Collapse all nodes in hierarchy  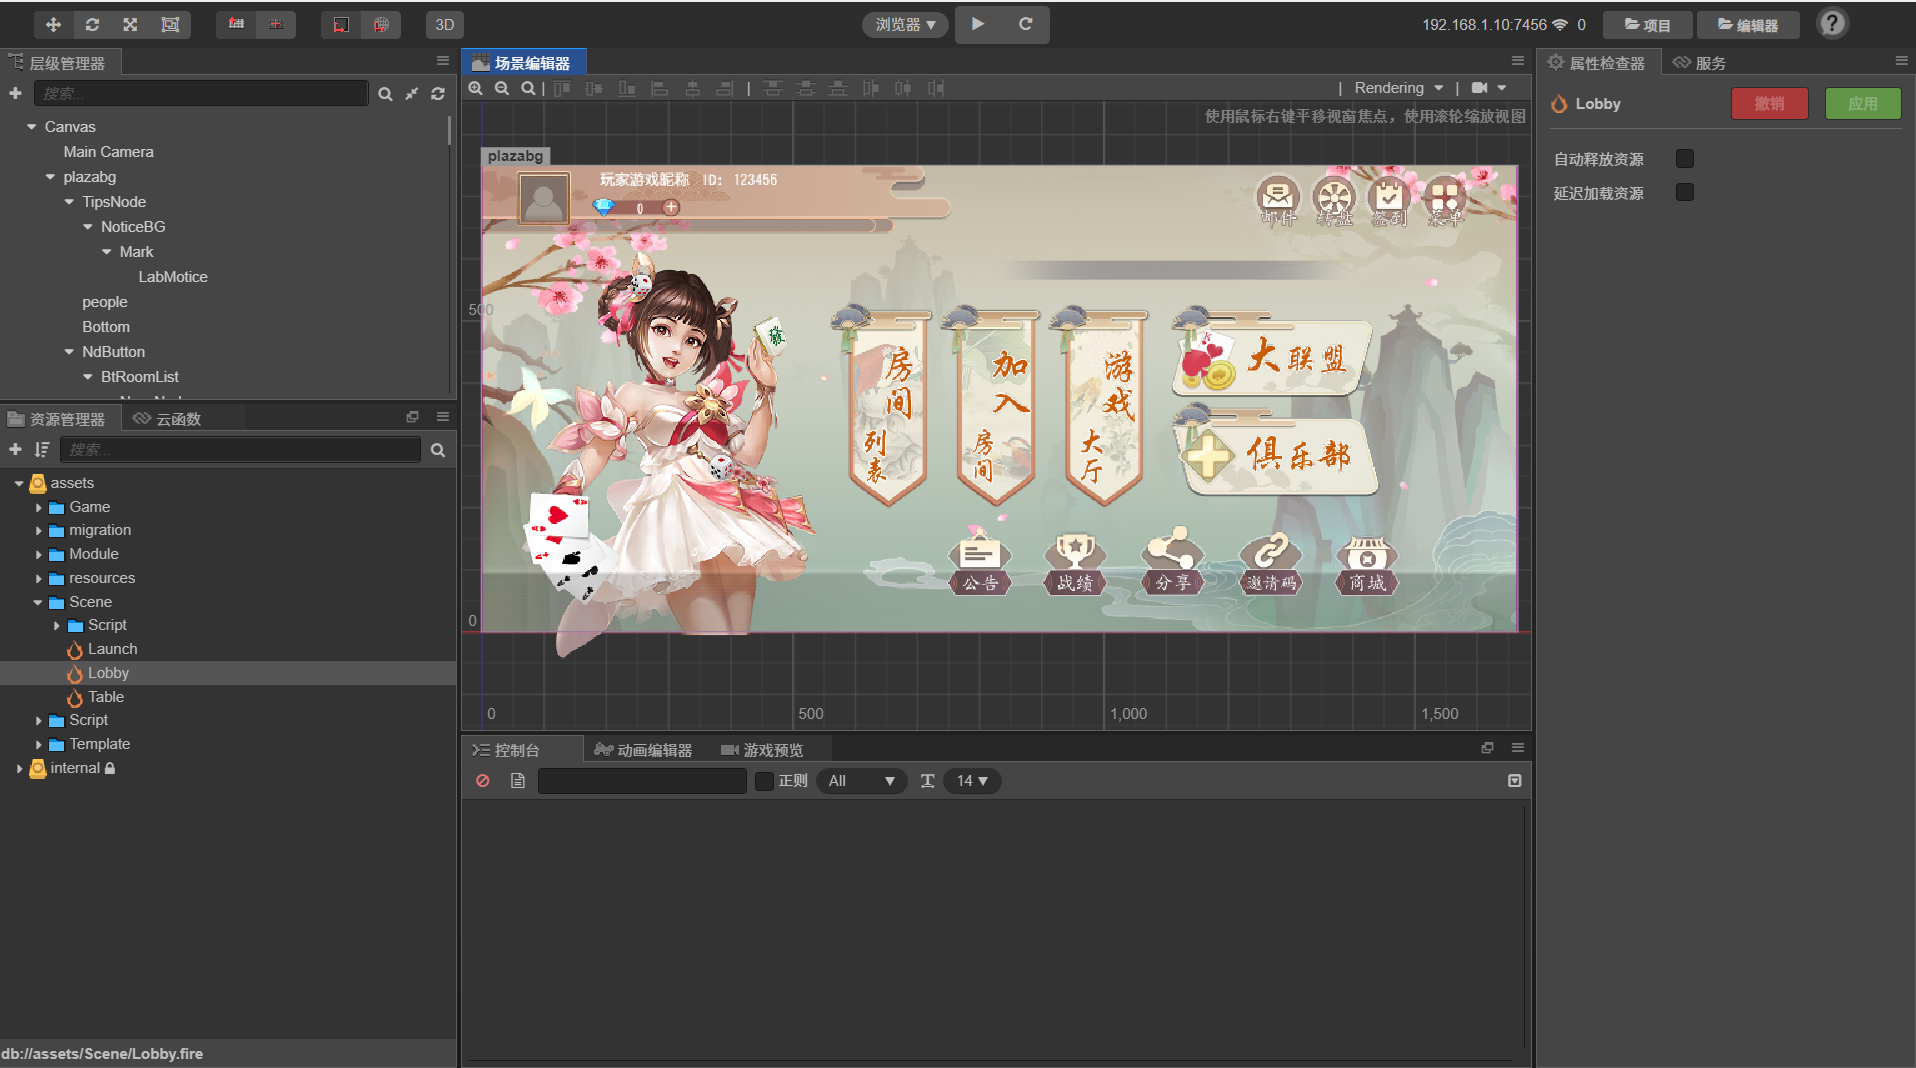[x=412, y=93]
